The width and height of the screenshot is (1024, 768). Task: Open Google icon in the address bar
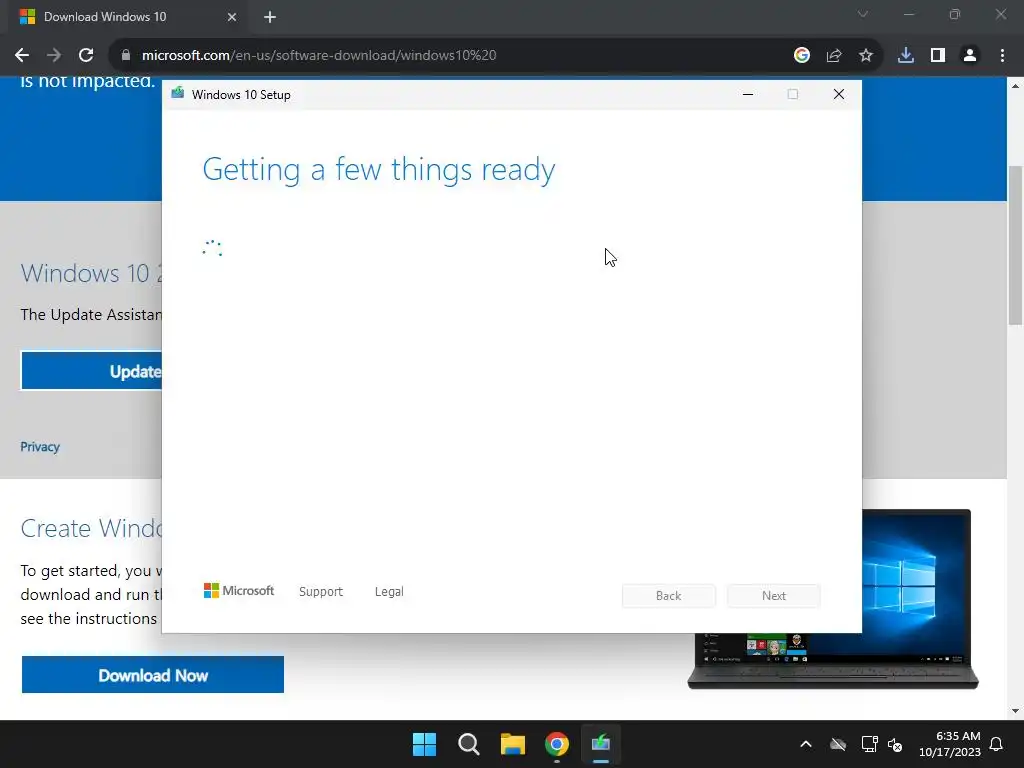[801, 56]
